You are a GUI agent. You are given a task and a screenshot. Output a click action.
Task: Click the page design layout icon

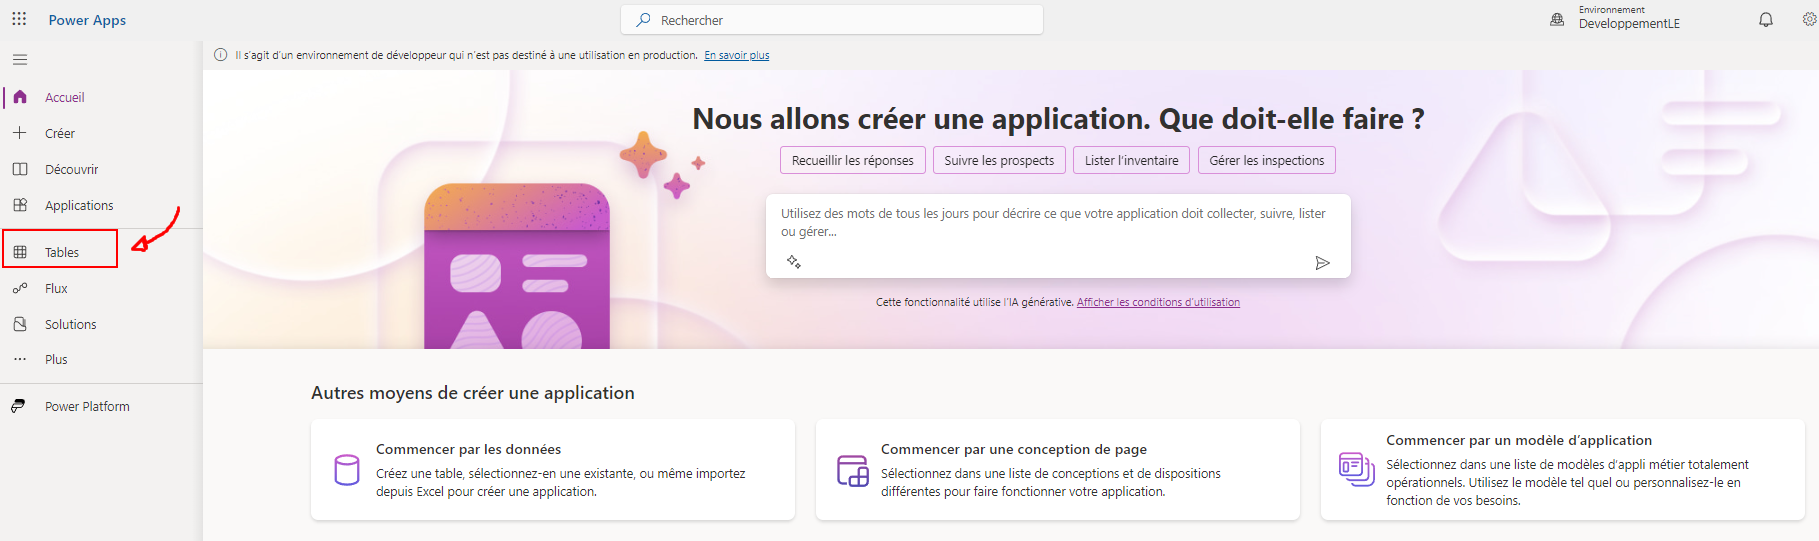[853, 470]
